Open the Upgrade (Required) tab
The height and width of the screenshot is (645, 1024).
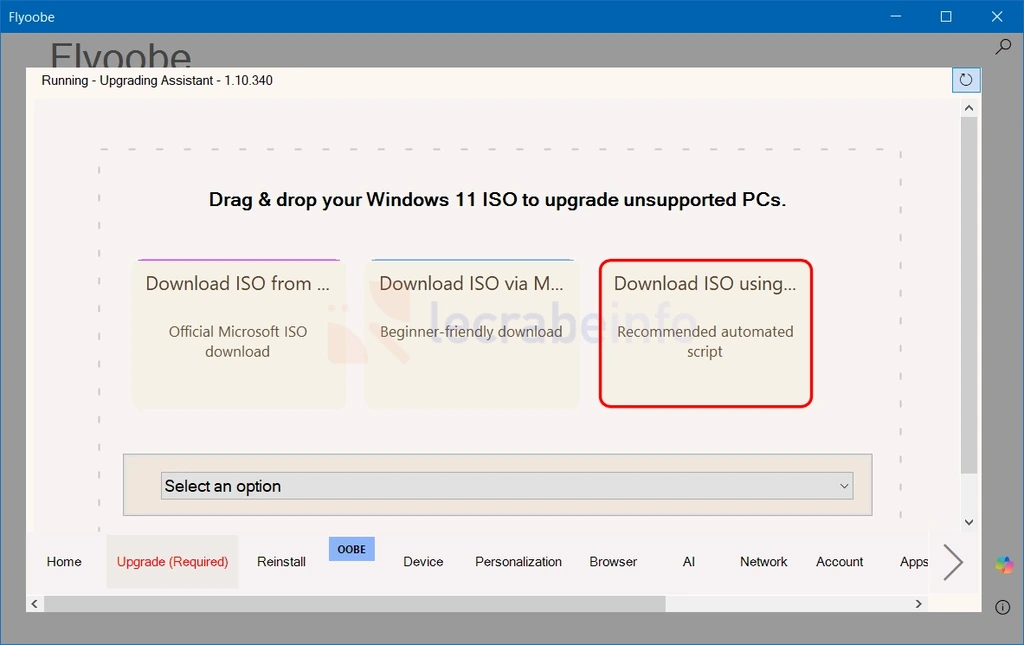172,562
